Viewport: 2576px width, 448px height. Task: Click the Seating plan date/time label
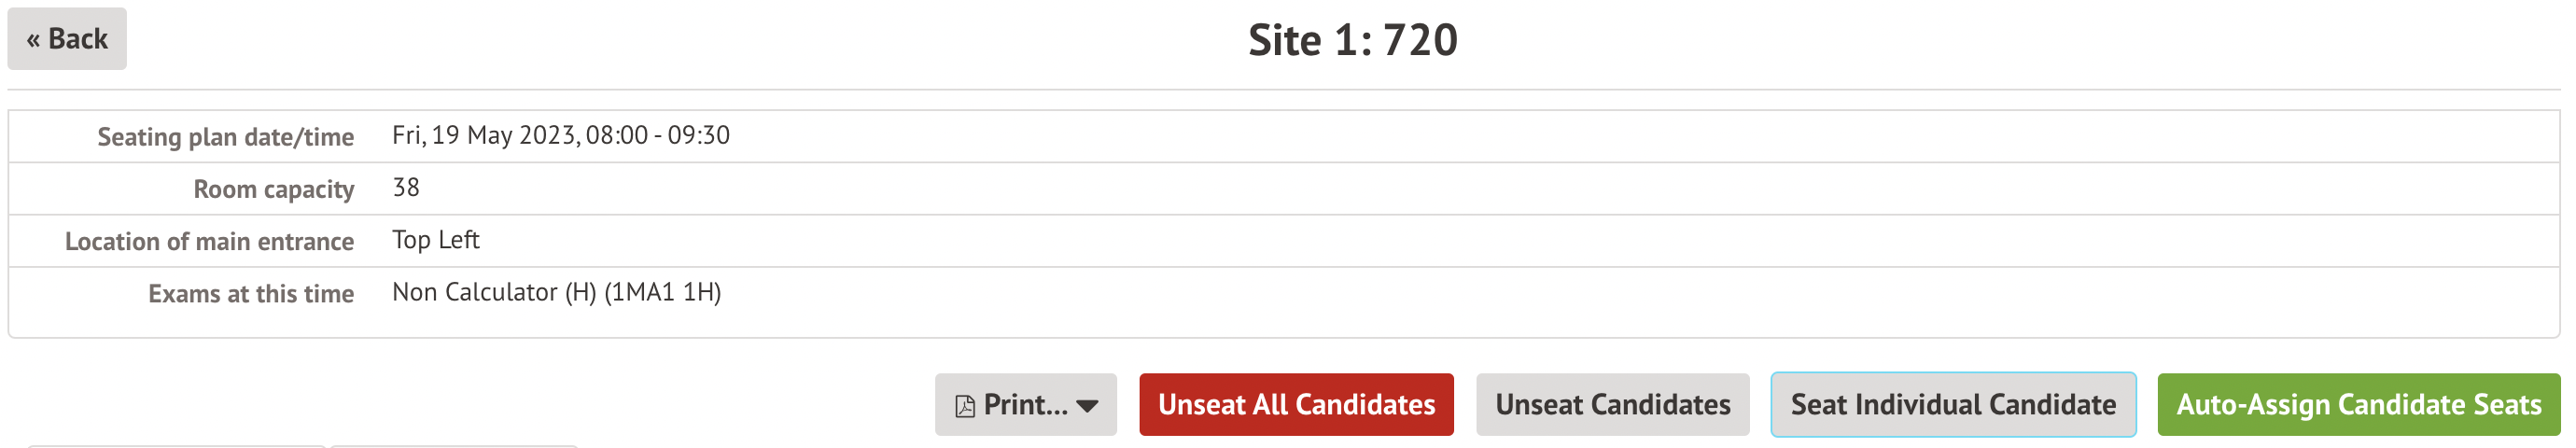pos(225,137)
